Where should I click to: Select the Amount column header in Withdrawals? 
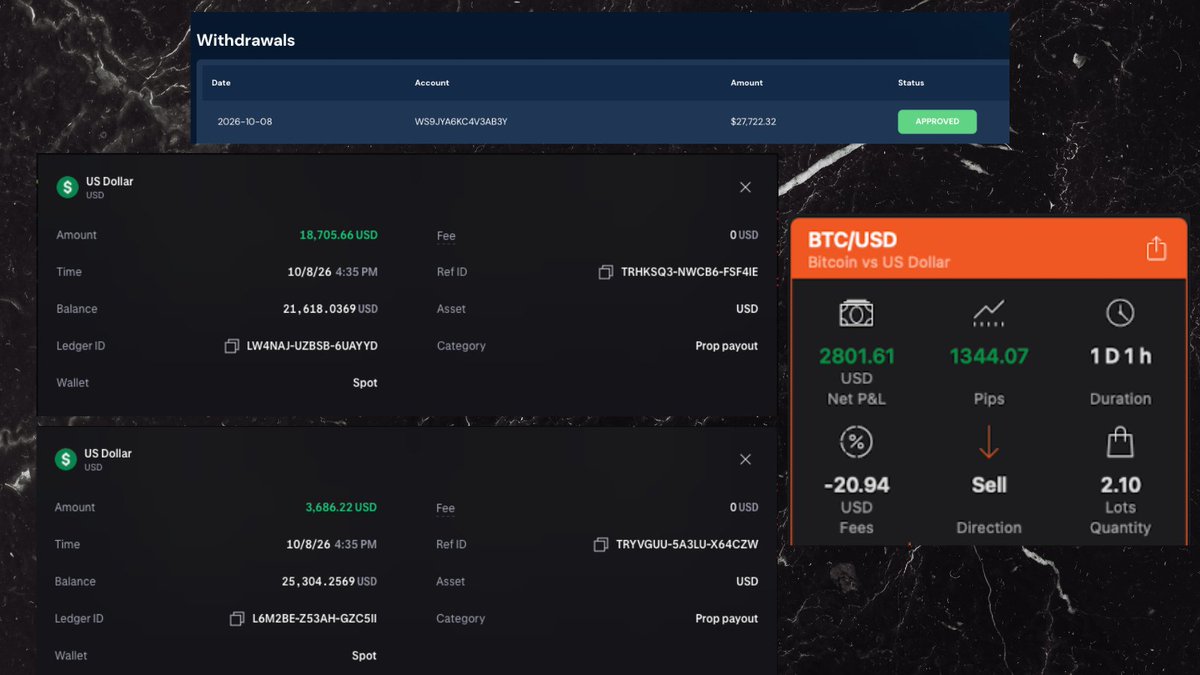point(747,83)
